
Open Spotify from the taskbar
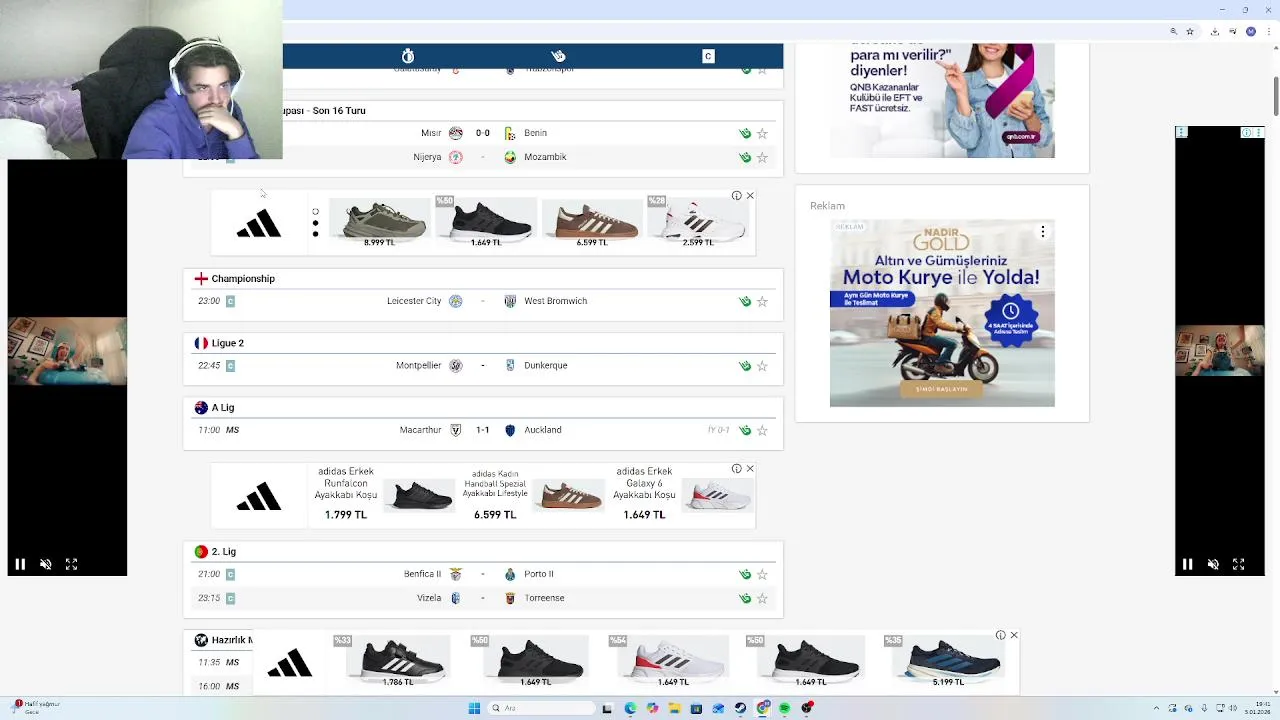point(785,708)
